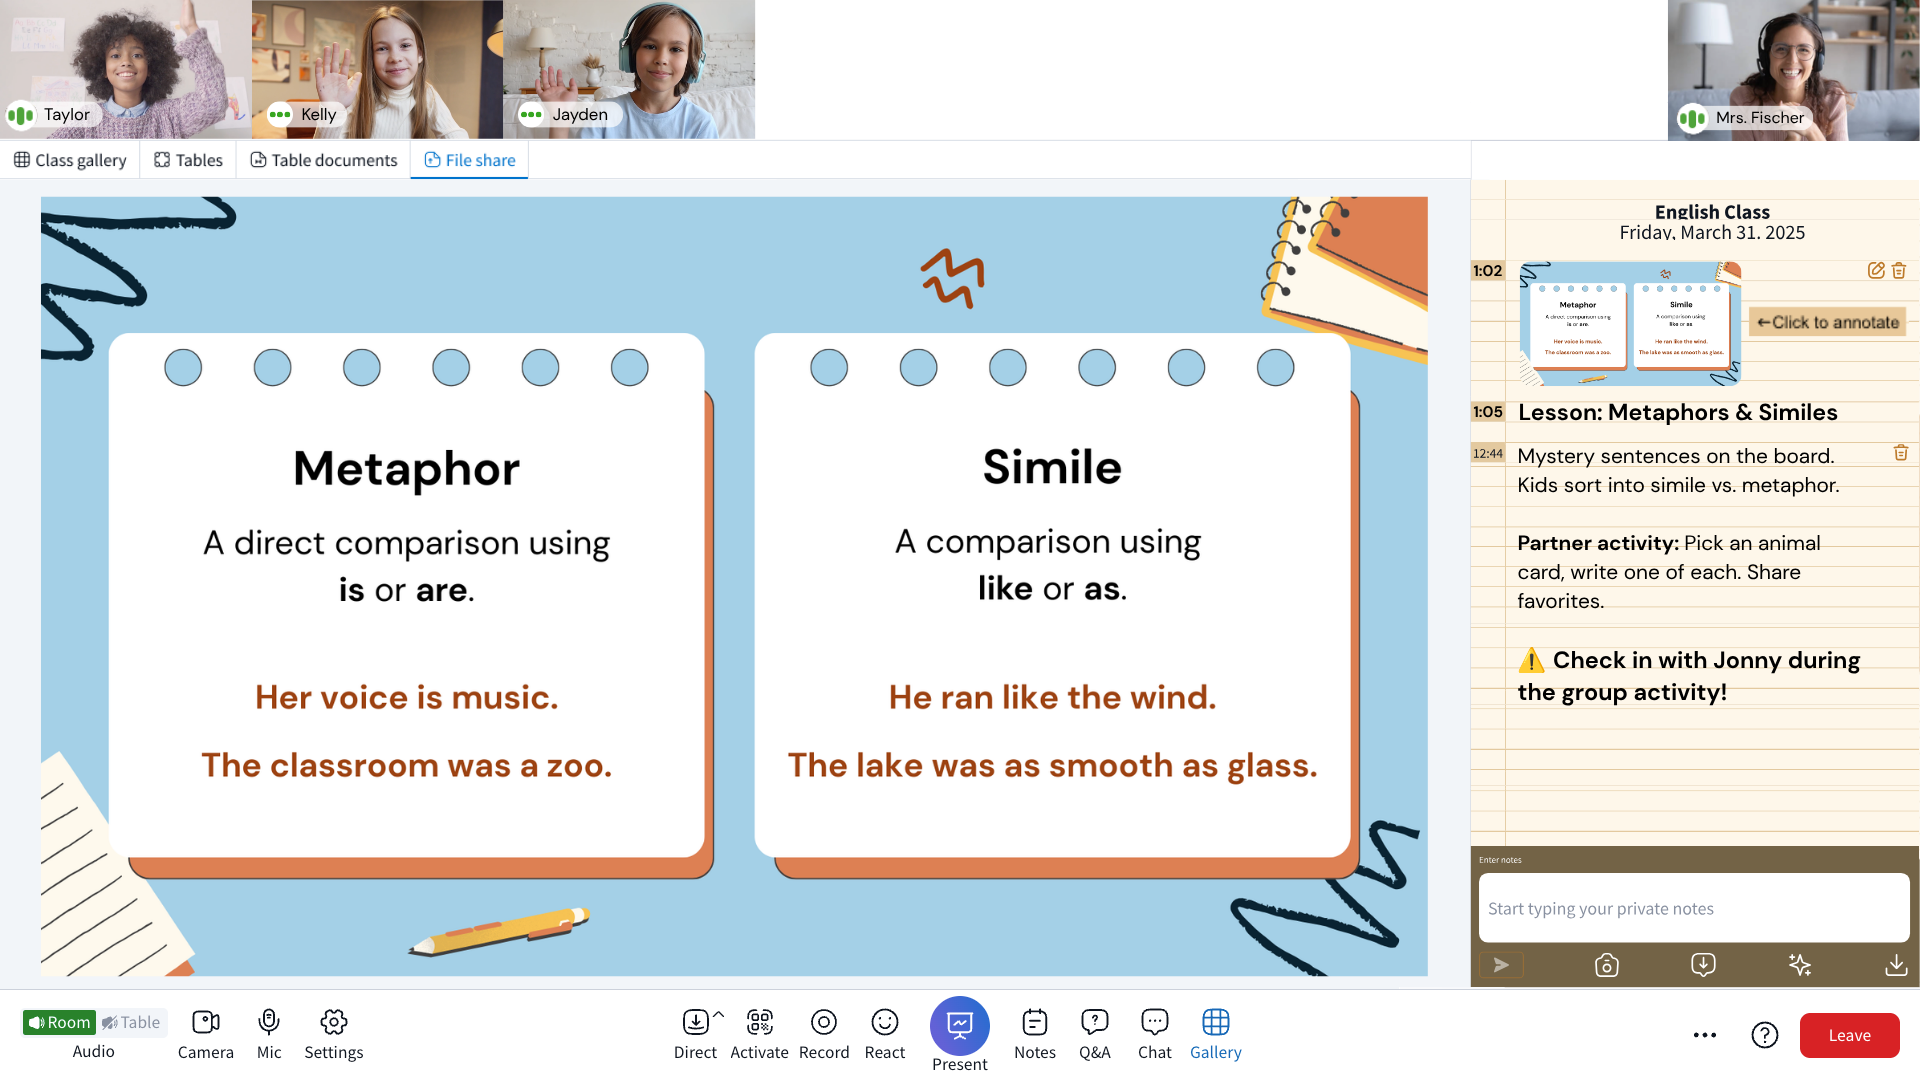Click the Direct download icon
This screenshot has width=1920, height=1080.
[695, 1022]
